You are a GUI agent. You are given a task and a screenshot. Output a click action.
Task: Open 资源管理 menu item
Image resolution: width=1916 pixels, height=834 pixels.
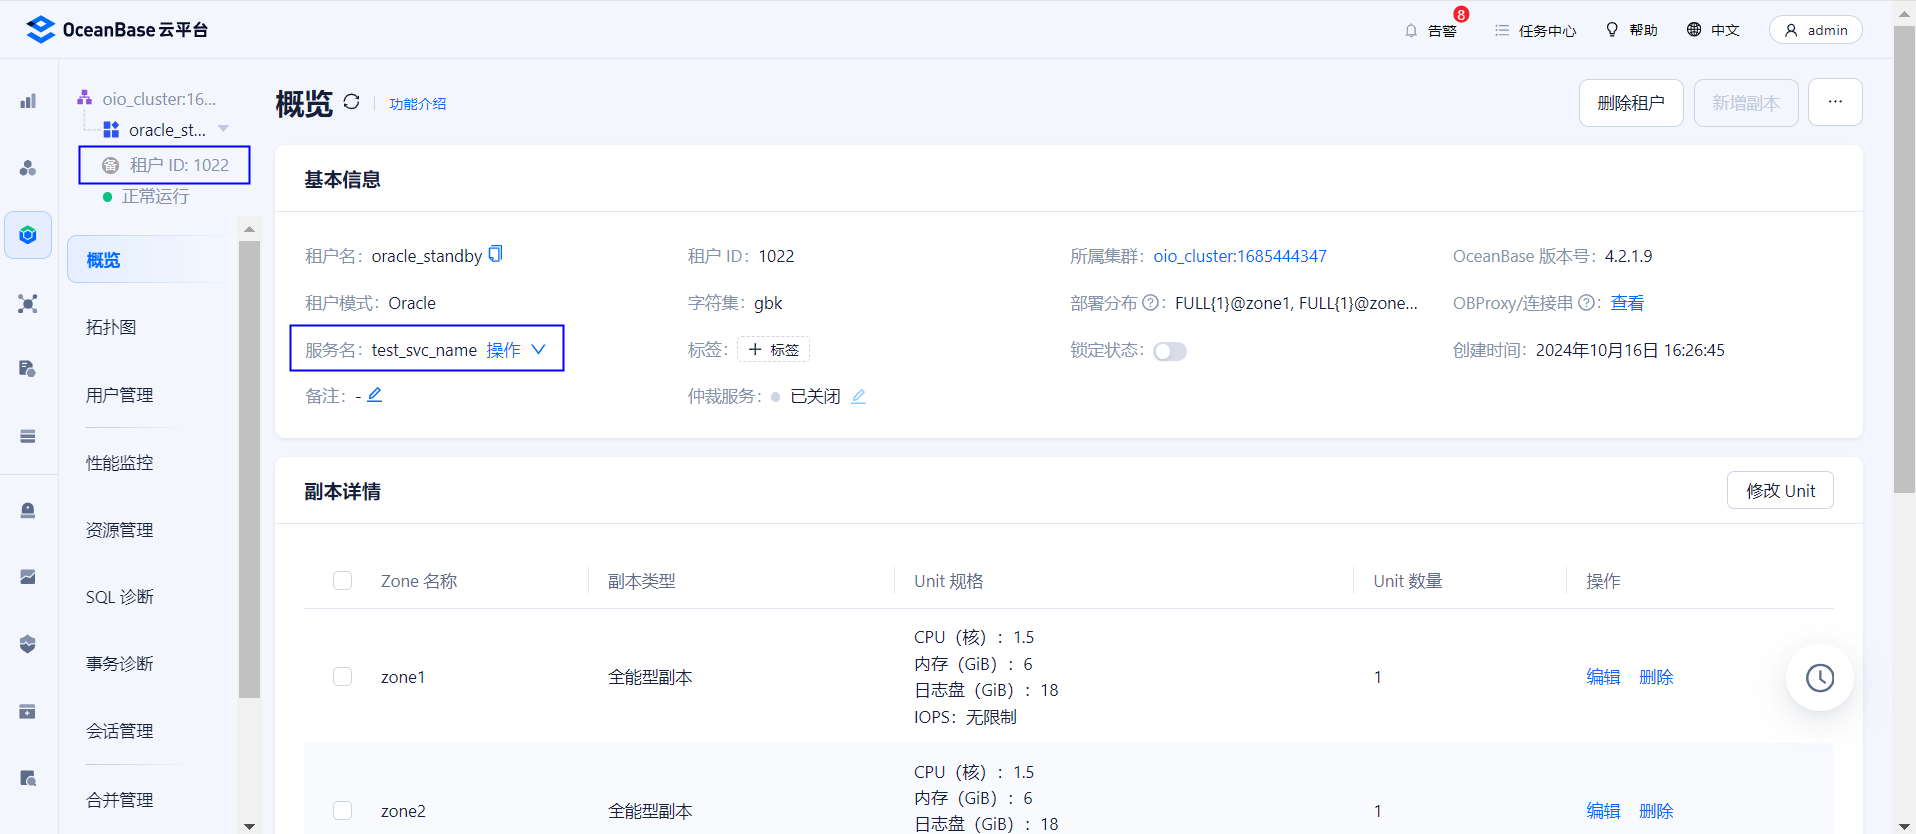(120, 530)
